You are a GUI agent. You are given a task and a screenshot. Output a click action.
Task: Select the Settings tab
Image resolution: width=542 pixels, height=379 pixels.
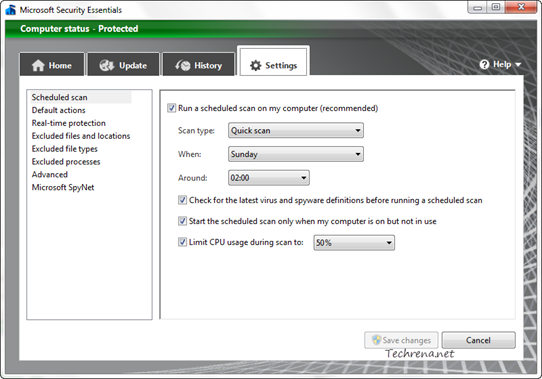tap(273, 62)
